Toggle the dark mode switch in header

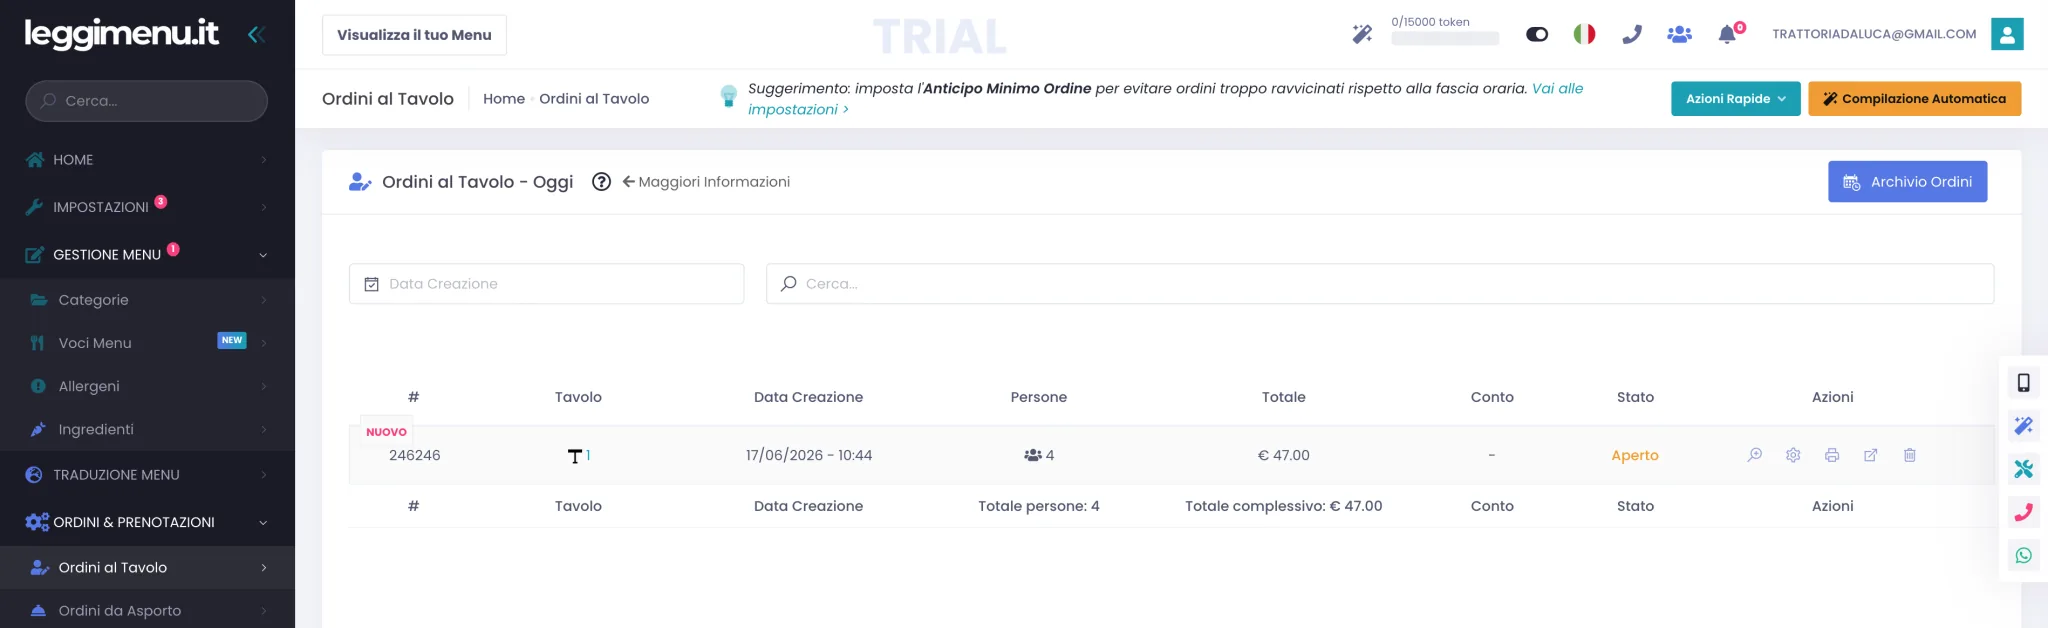click(x=1537, y=34)
